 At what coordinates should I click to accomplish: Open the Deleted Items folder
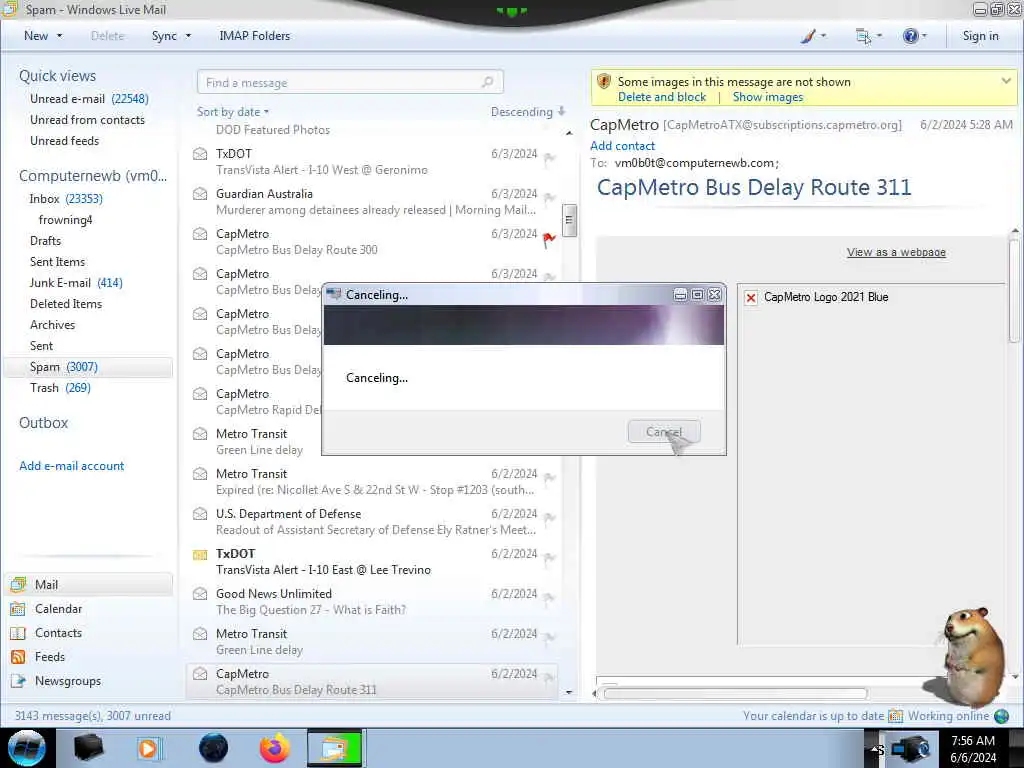tap(66, 304)
